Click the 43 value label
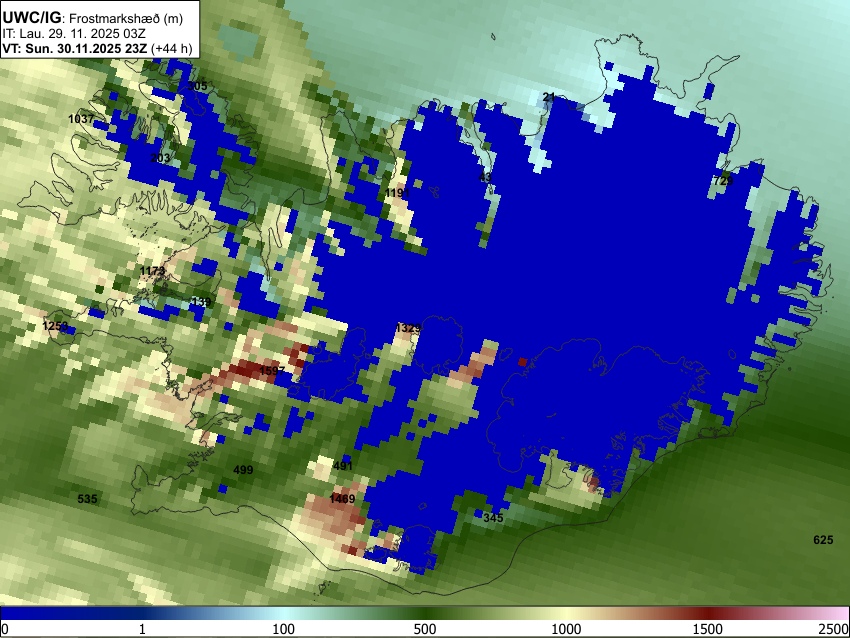The width and height of the screenshot is (850, 638). coord(485,177)
